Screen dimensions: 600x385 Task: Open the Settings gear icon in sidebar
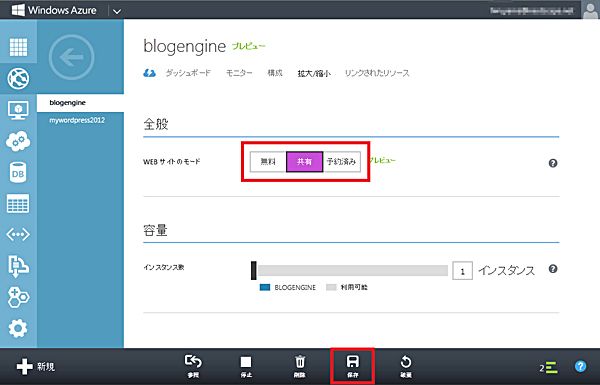click(x=18, y=328)
